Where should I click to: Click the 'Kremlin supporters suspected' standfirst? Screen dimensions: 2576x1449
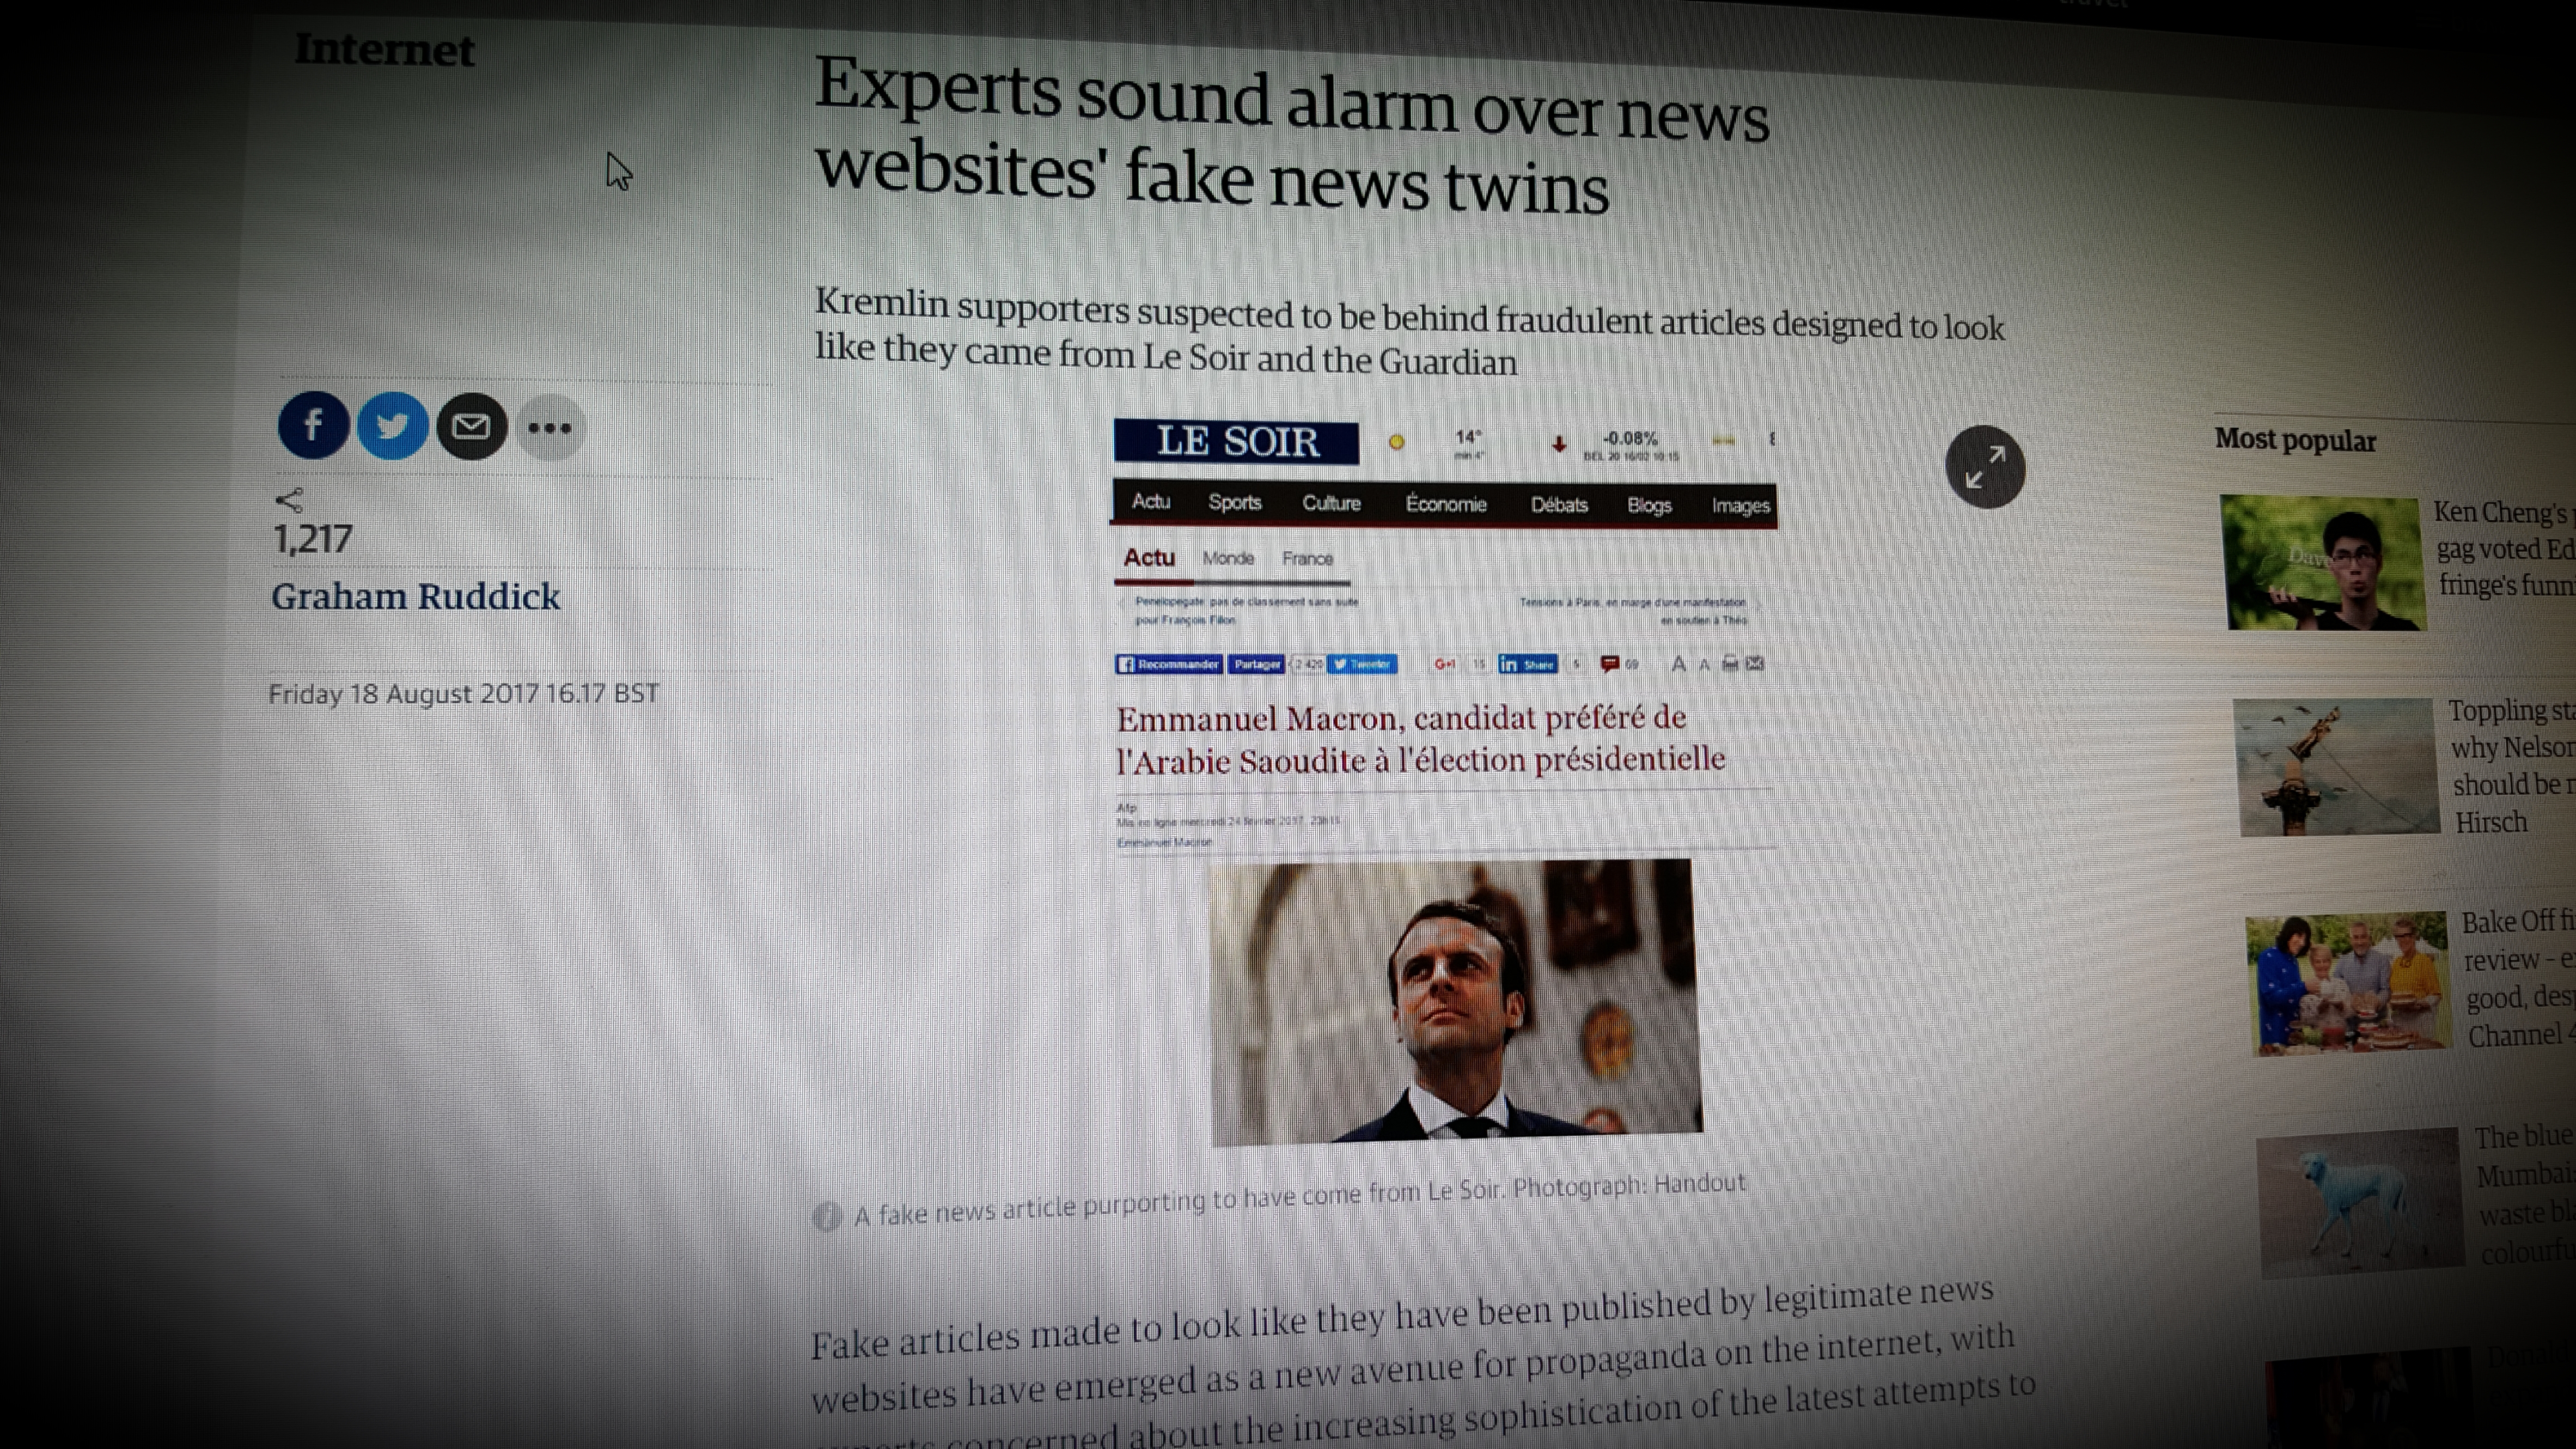point(1410,332)
